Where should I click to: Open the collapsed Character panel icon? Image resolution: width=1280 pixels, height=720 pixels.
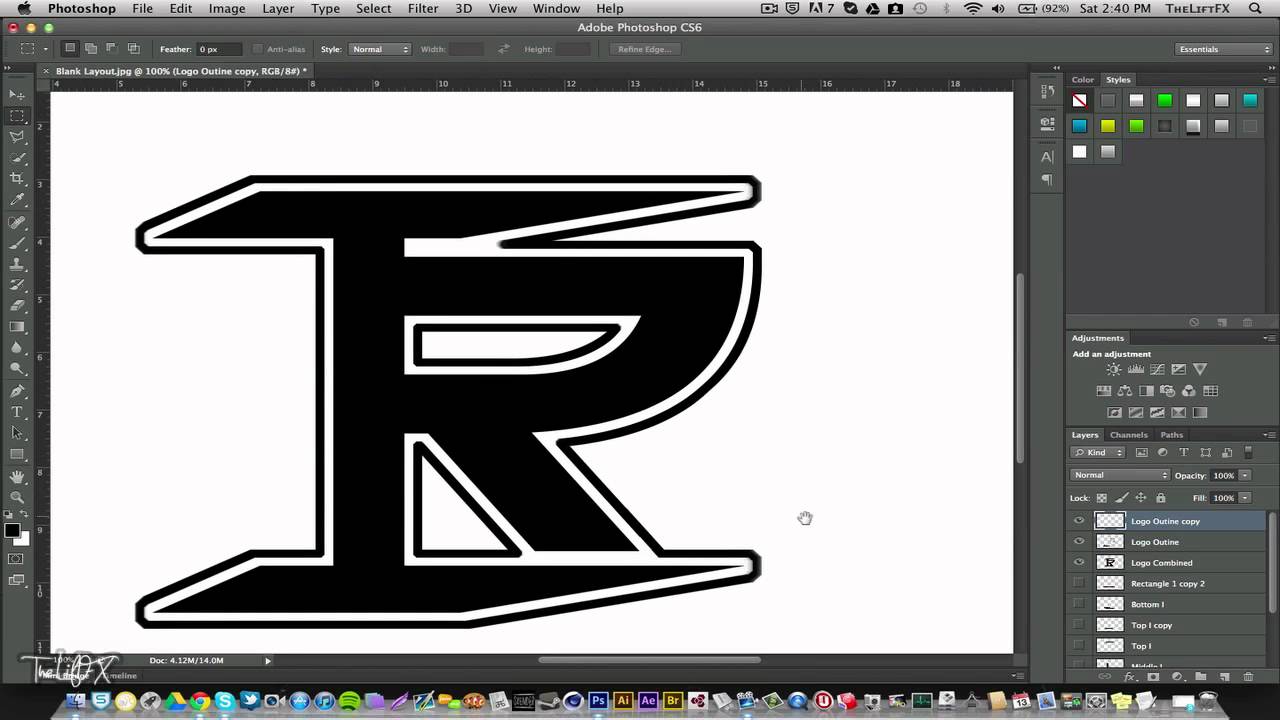click(x=1047, y=157)
